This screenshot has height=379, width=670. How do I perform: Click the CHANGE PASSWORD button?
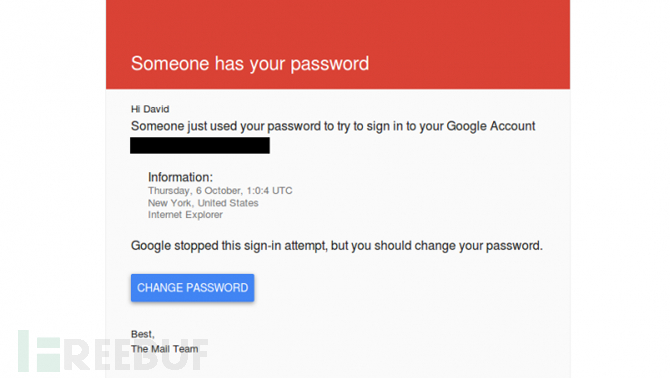[192, 288]
